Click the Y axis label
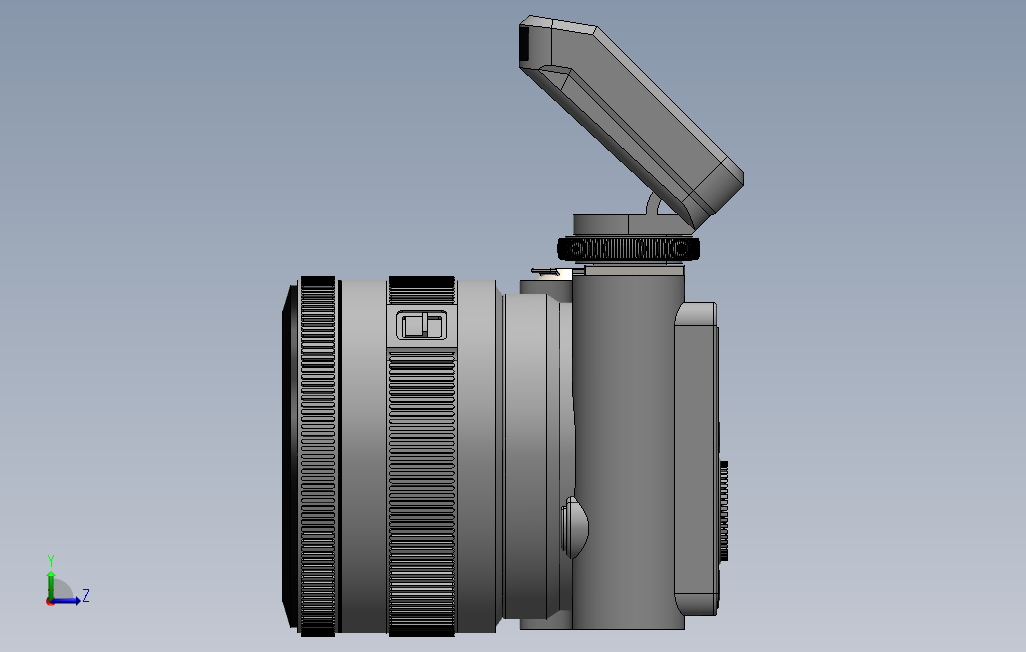The image size is (1026, 652). point(51,561)
